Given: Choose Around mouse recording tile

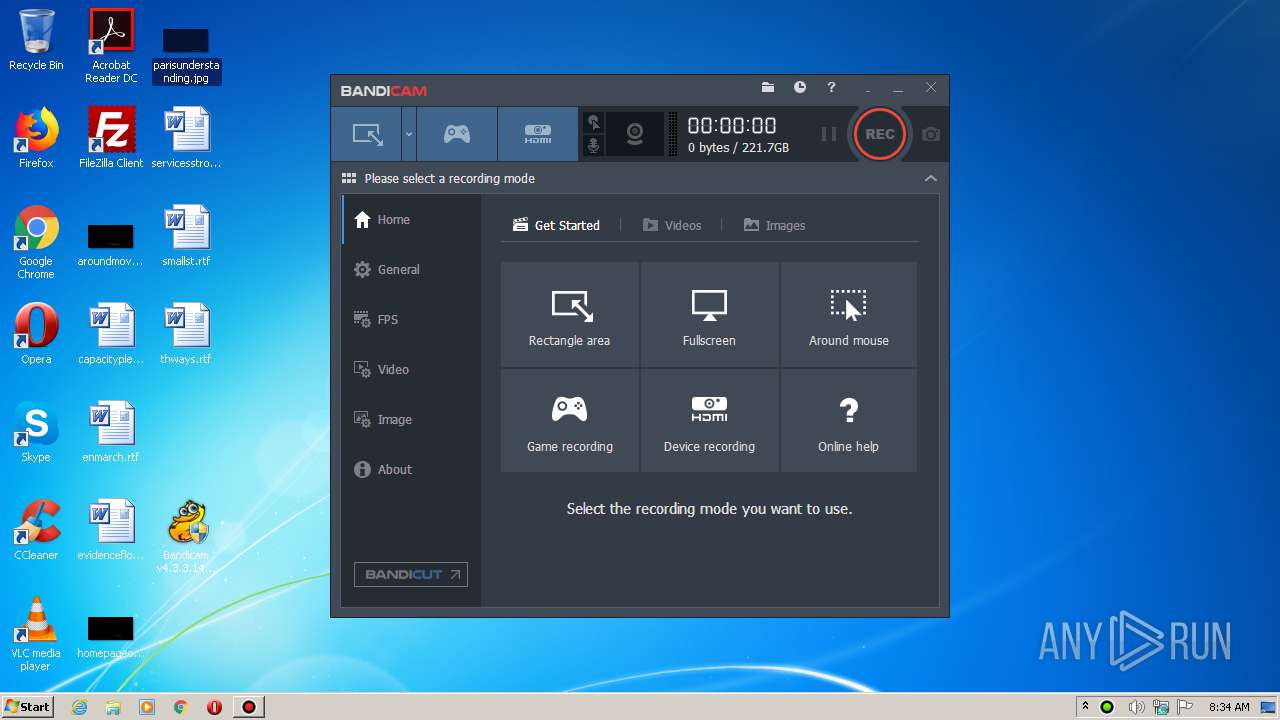Looking at the screenshot, I should 849,315.
